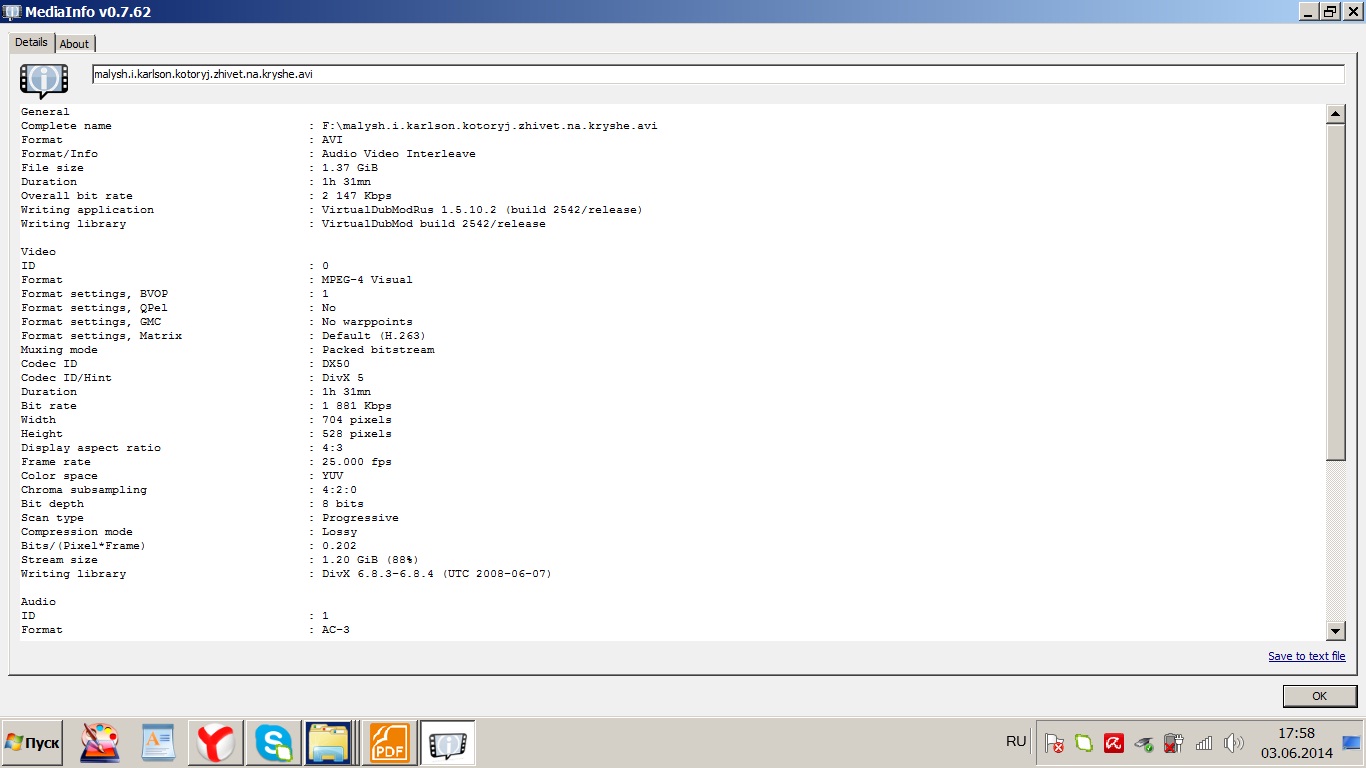Click the 'DivX 5' codec hint value

pos(343,378)
